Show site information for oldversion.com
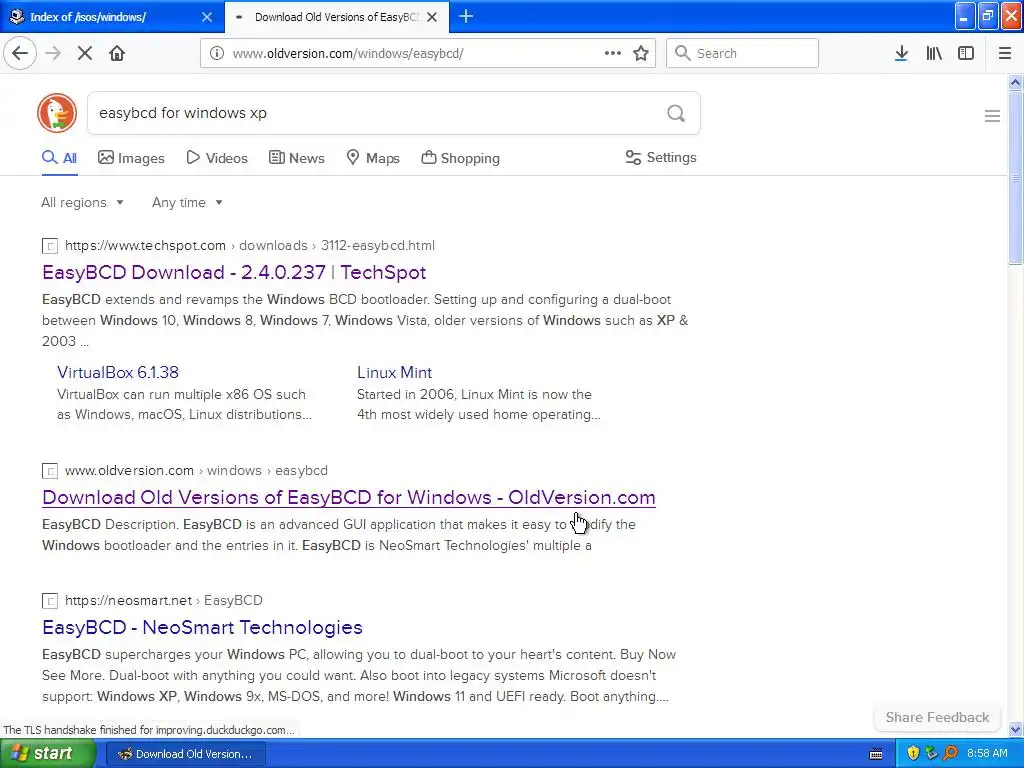Viewport: 1024px width, 768px height. pos(217,53)
